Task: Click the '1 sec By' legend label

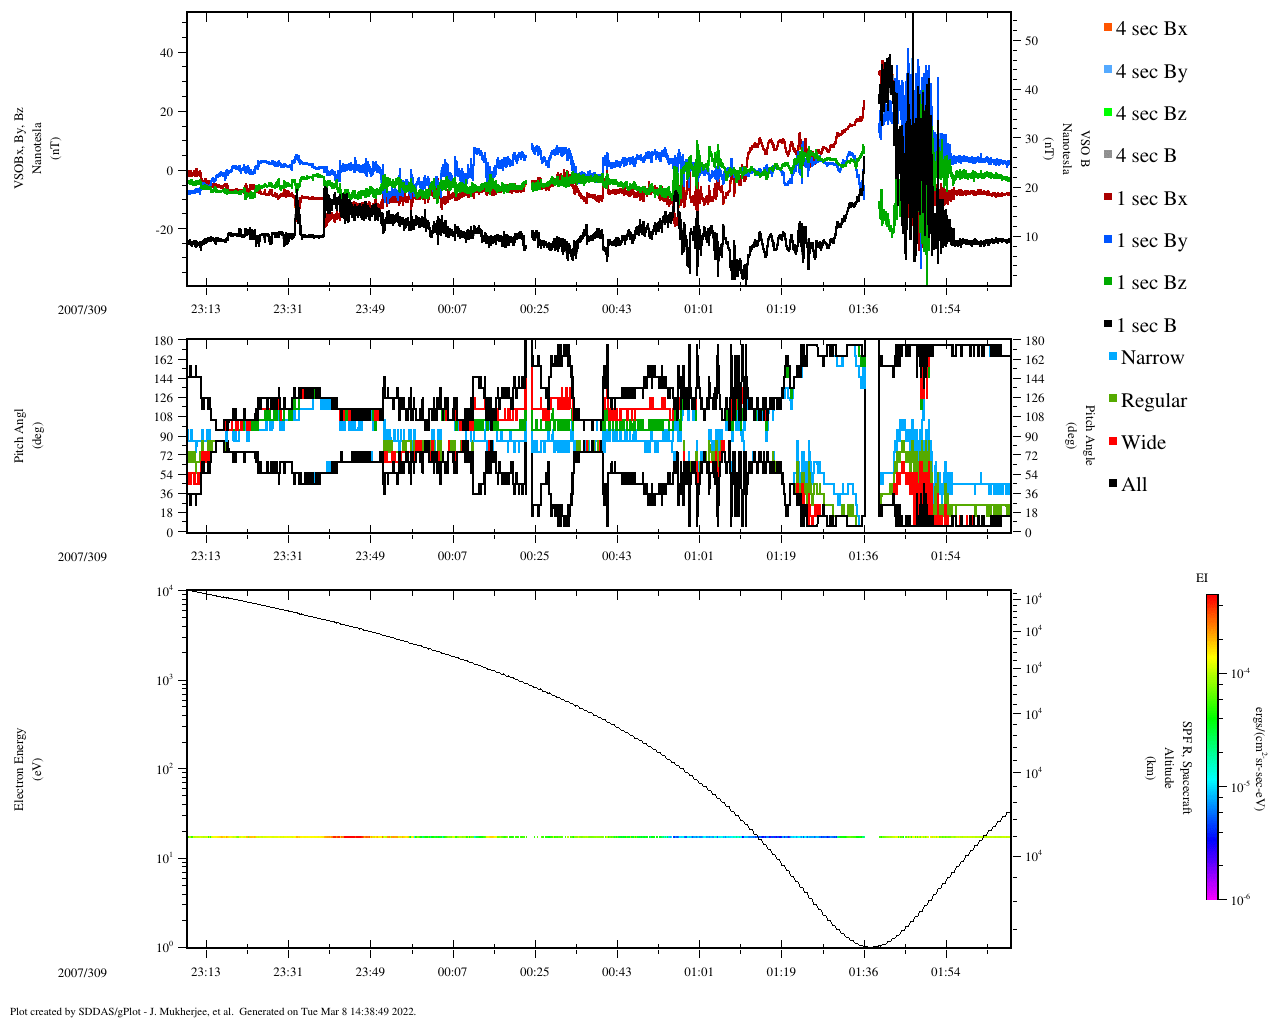Action: pos(1152,240)
